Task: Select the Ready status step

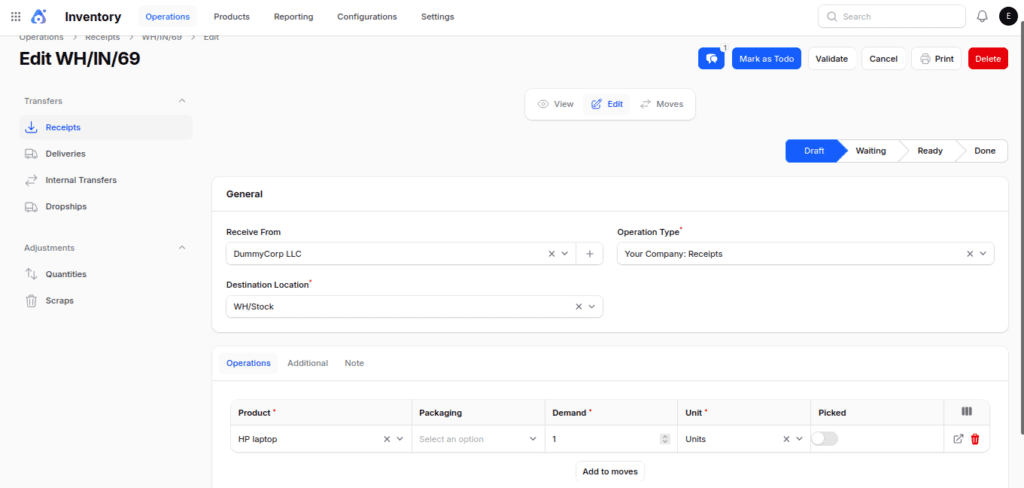Action: pos(930,151)
